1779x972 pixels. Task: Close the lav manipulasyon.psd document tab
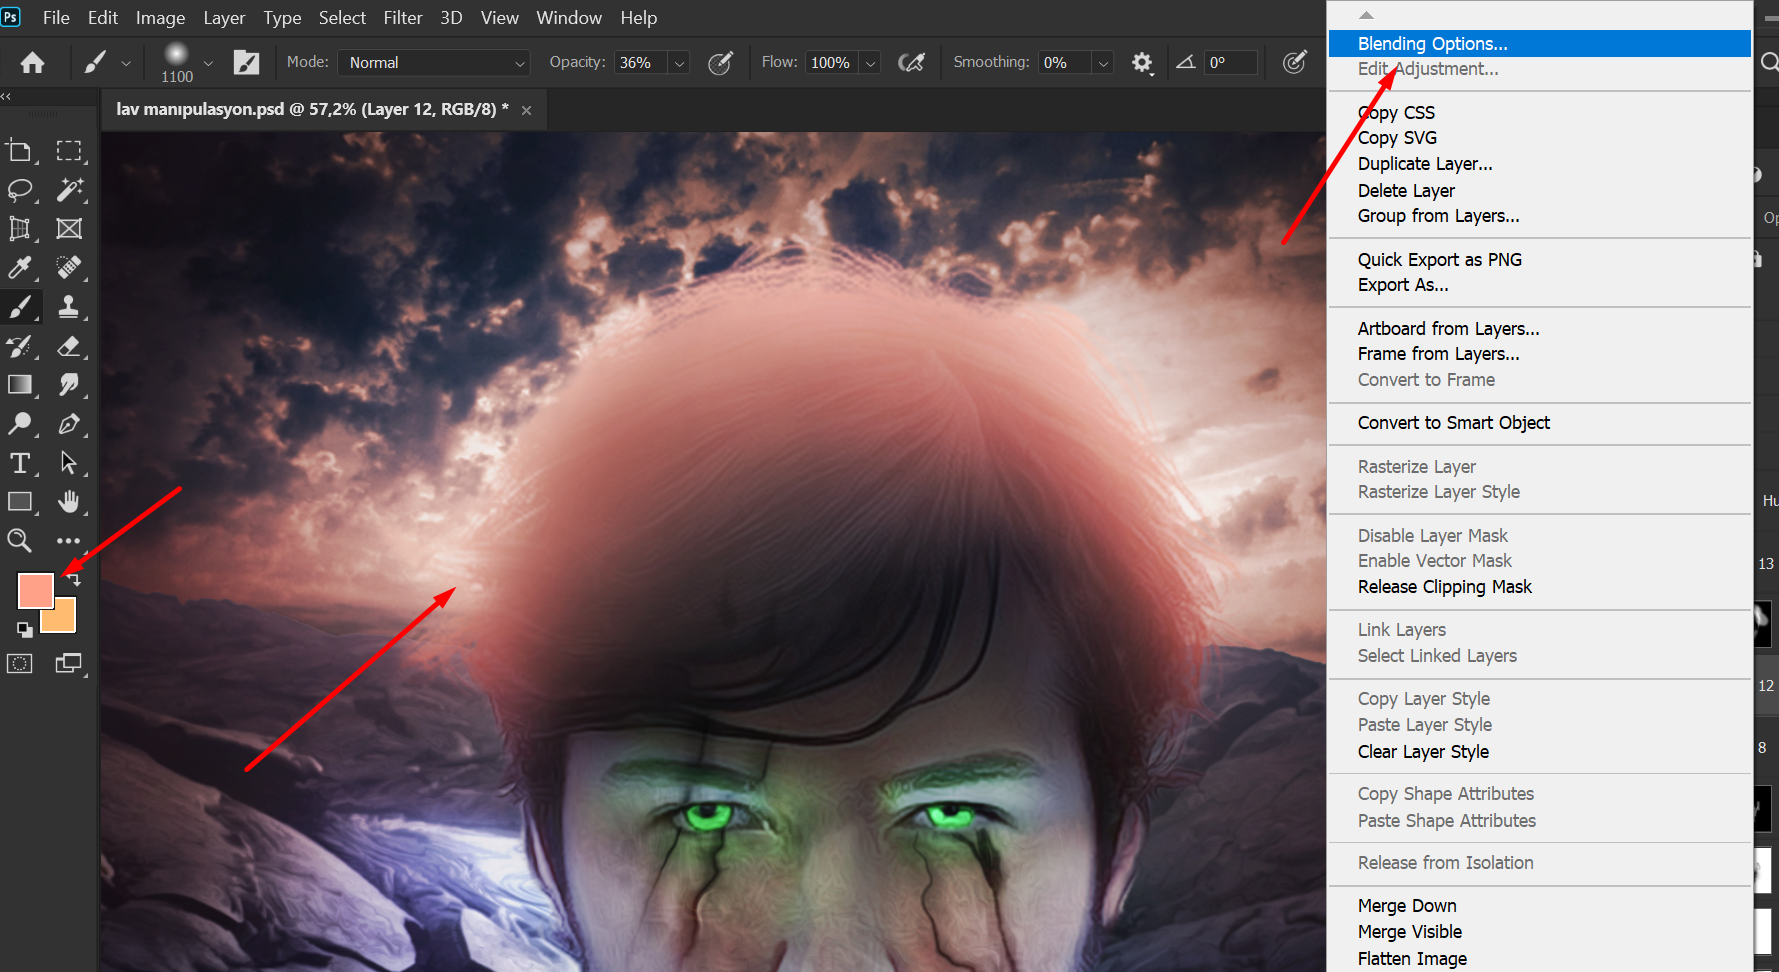point(526,110)
